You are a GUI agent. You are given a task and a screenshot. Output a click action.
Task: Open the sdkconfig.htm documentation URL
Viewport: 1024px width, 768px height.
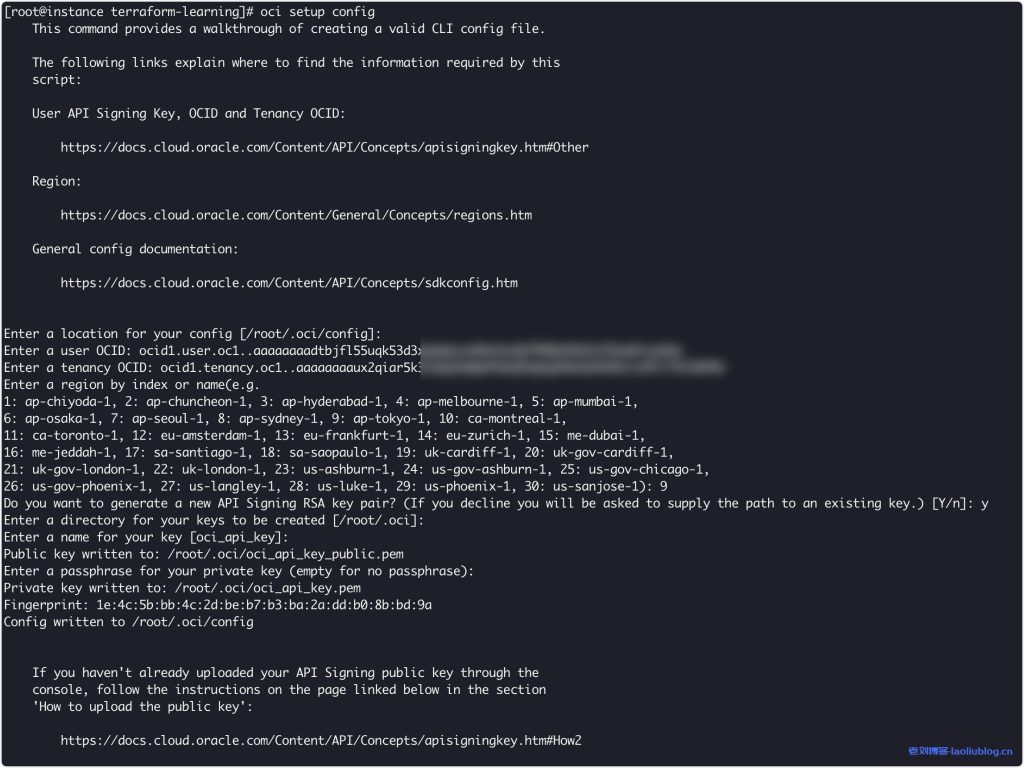click(288, 283)
